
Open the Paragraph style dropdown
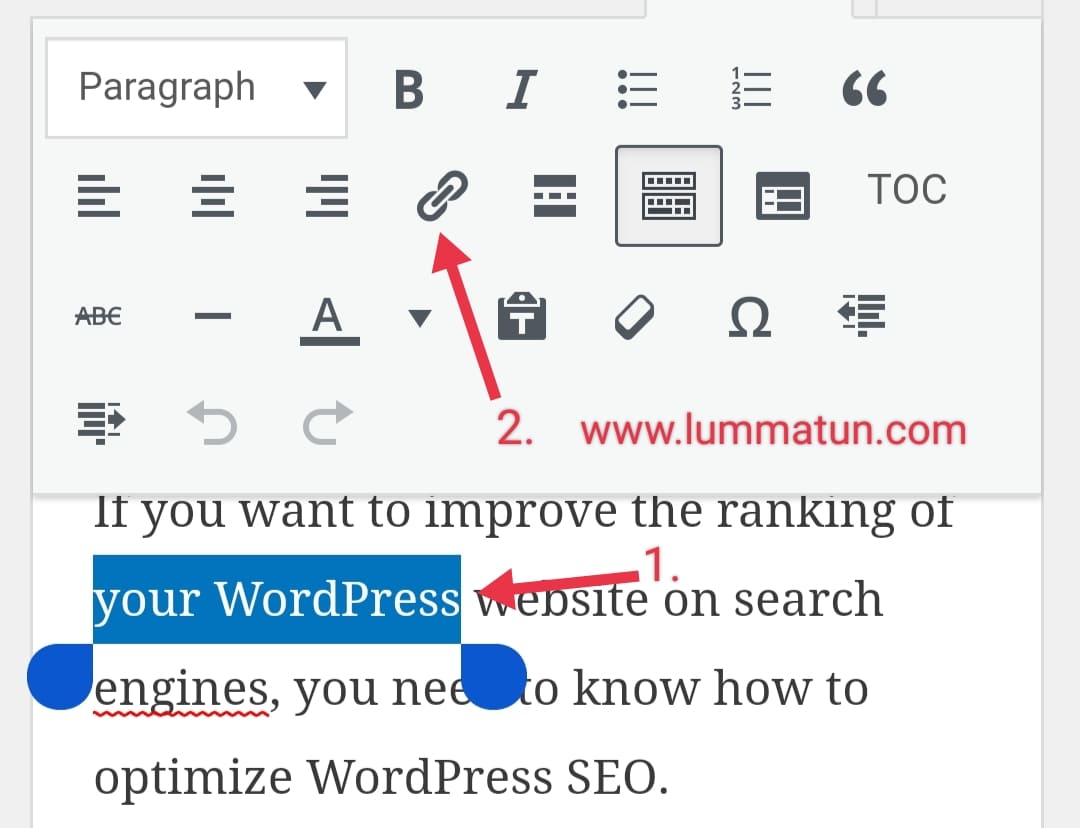click(x=195, y=88)
